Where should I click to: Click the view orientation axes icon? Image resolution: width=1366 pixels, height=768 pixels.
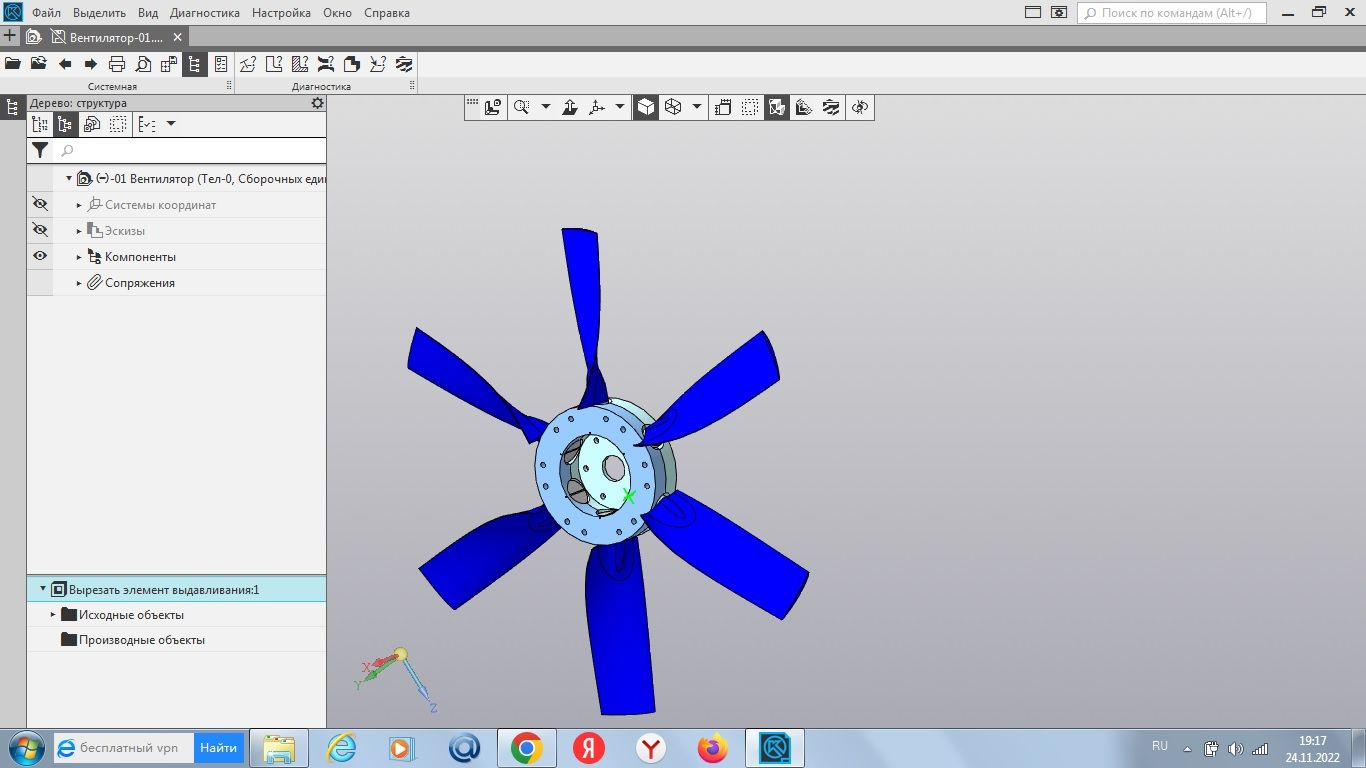598,107
